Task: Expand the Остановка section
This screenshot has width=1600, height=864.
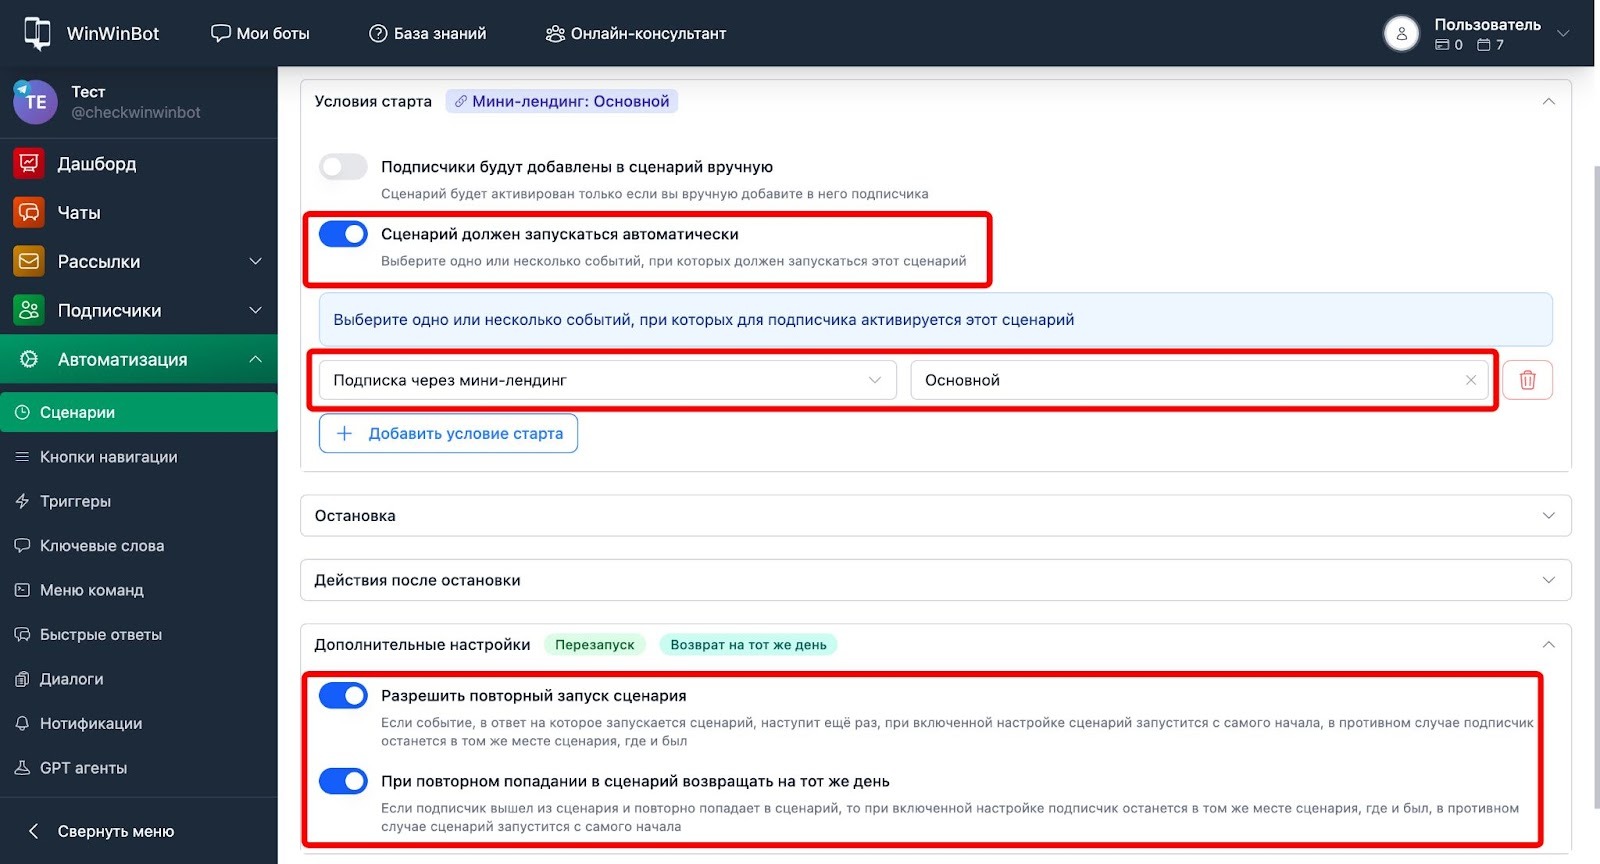Action: click(935, 516)
